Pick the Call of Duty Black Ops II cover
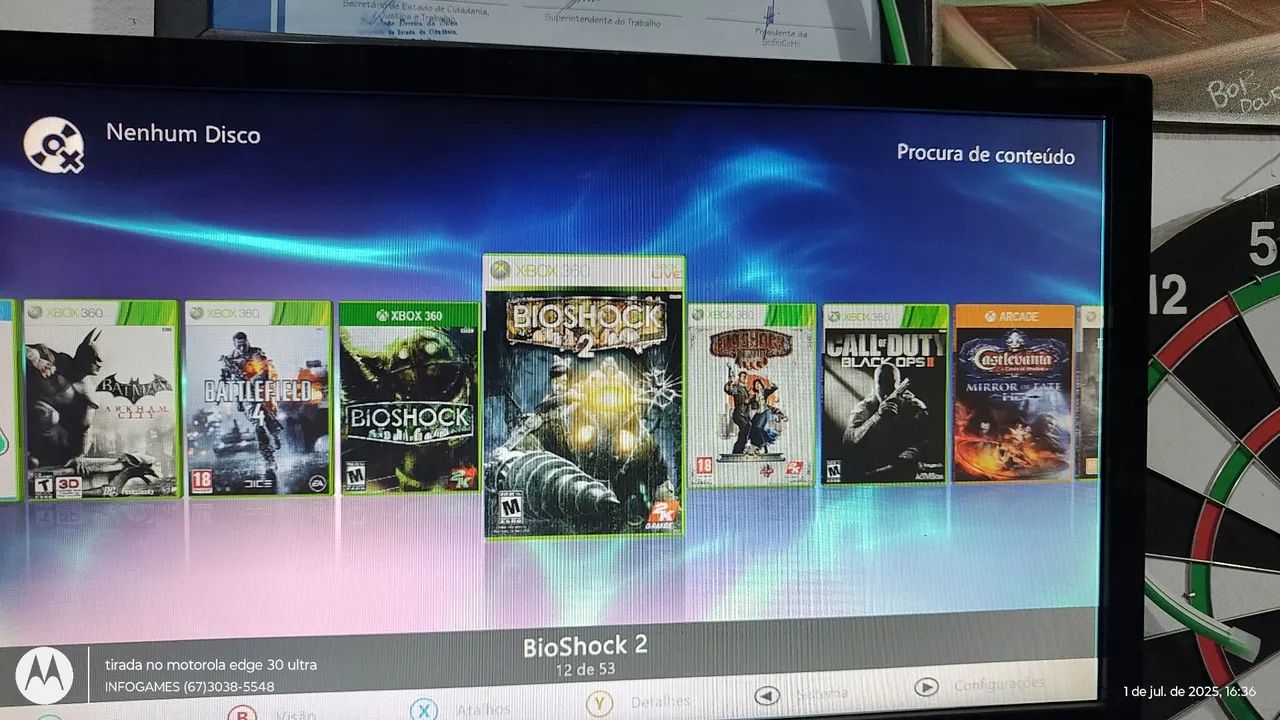1280x720 pixels. (885, 395)
